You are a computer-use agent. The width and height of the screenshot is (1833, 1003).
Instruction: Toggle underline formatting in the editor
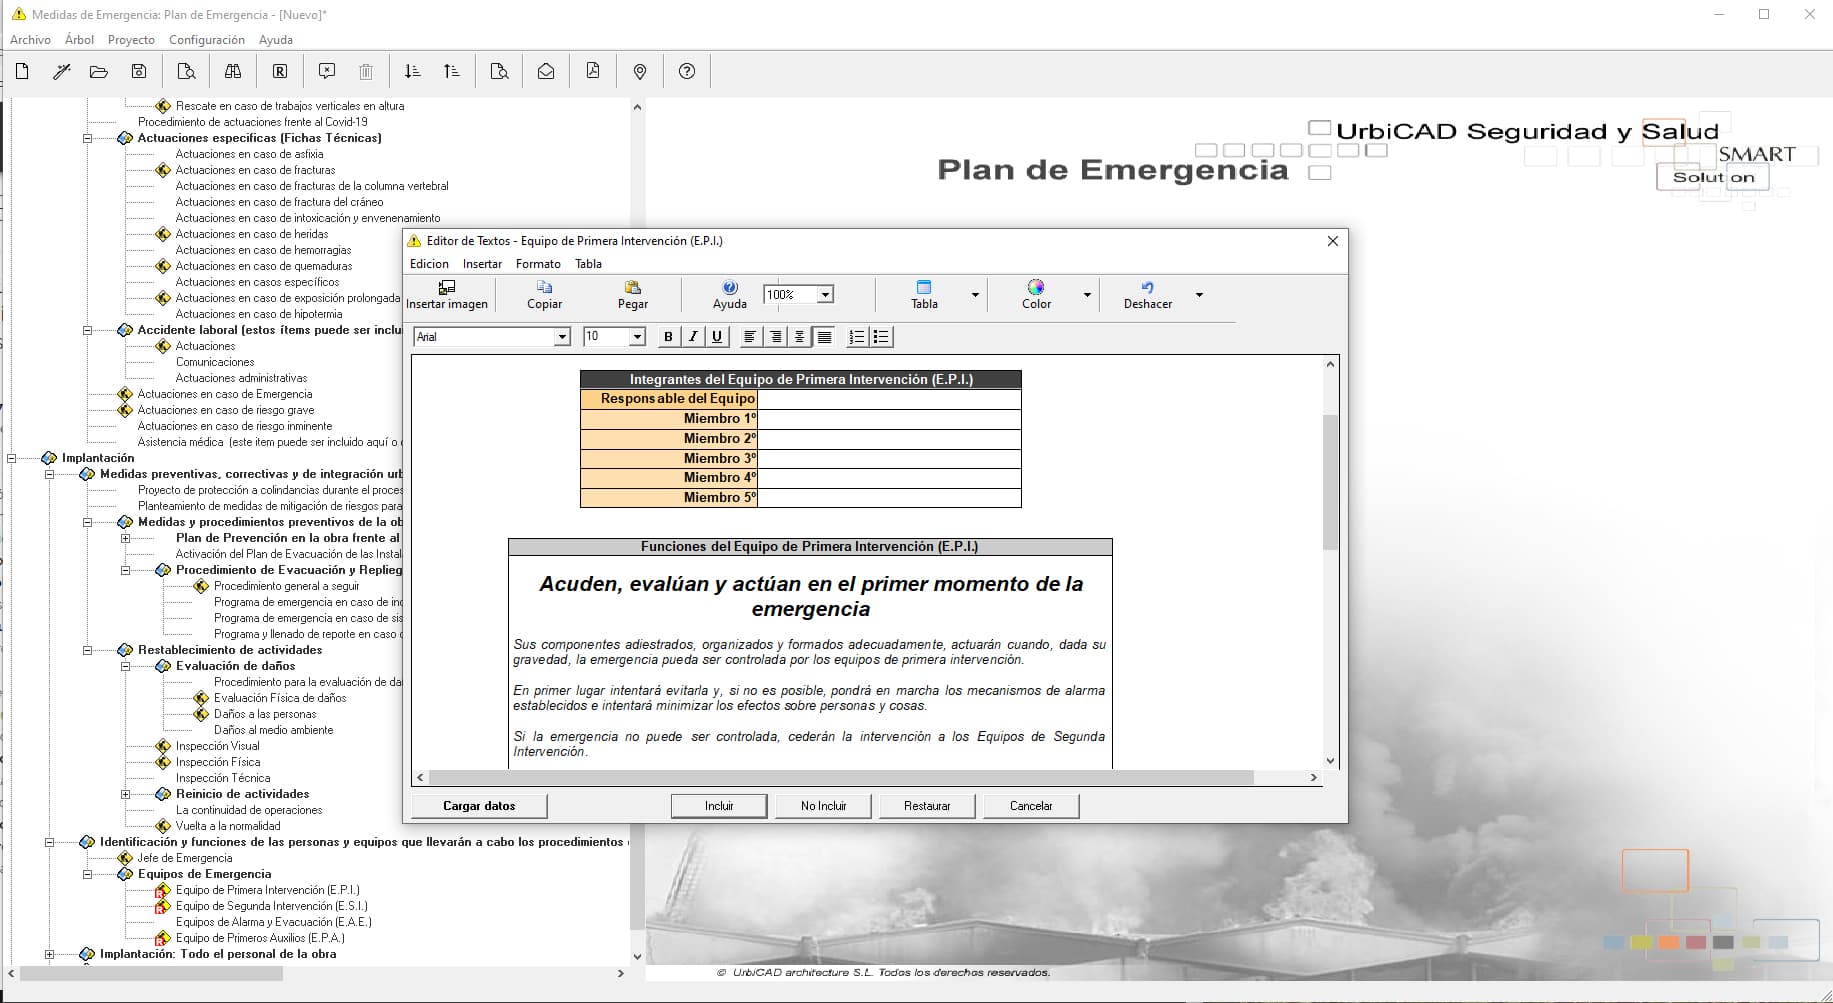click(x=717, y=337)
